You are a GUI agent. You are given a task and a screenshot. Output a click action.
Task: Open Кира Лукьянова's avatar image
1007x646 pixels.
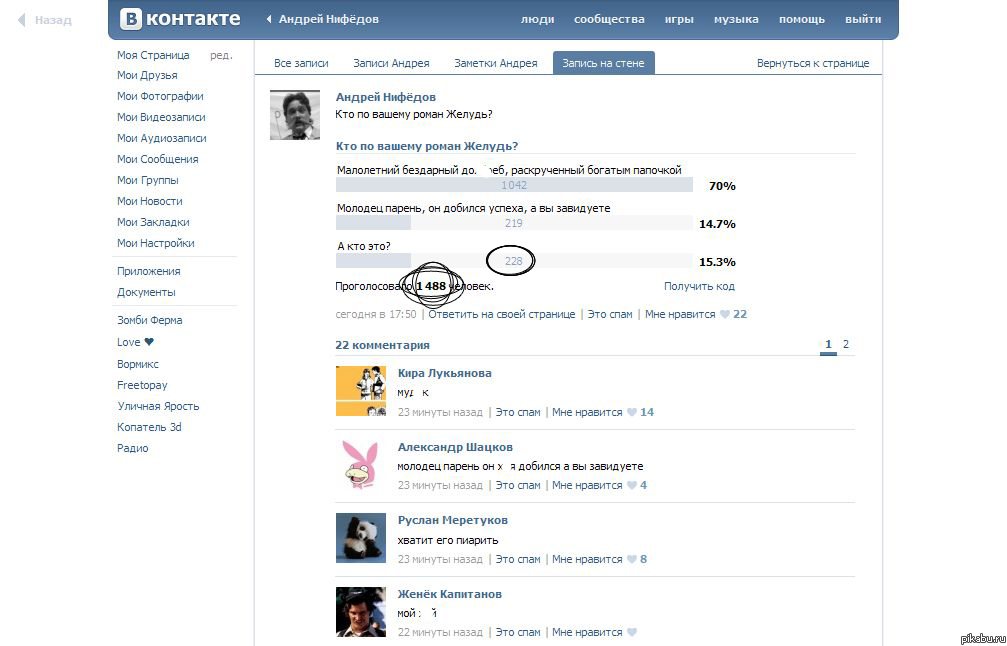point(361,391)
